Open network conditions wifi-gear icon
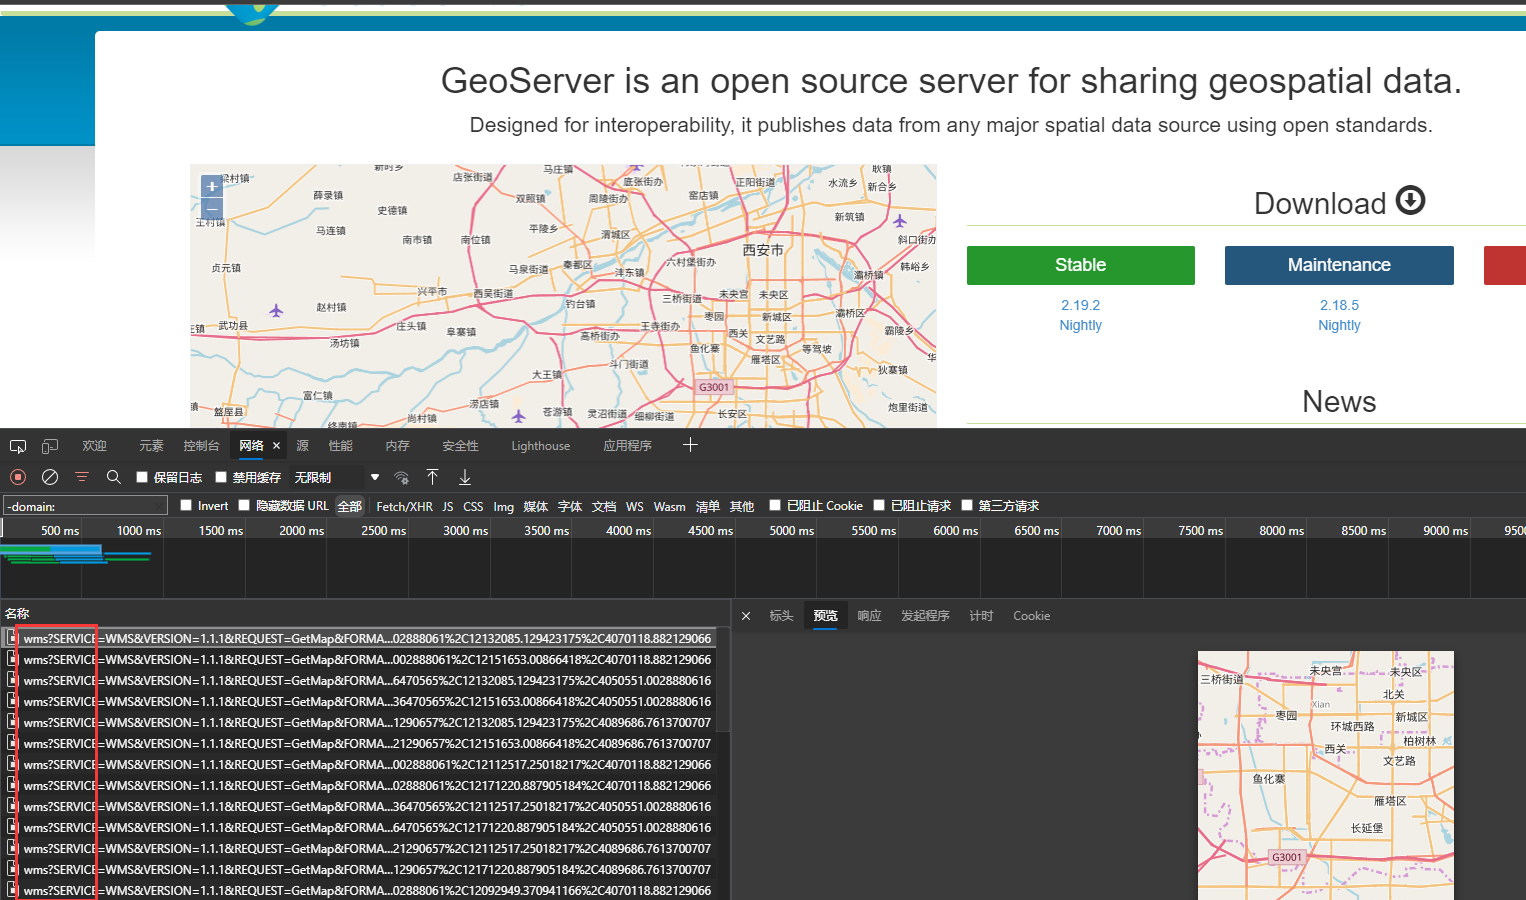Viewport: 1526px width, 900px height. [401, 477]
